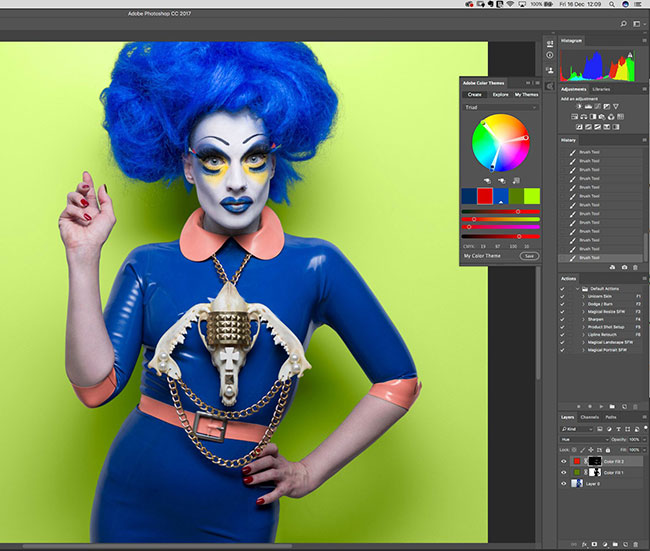Click the Wi-Fi status icon
The height and width of the screenshot is (551, 650).
[x=510, y=4]
